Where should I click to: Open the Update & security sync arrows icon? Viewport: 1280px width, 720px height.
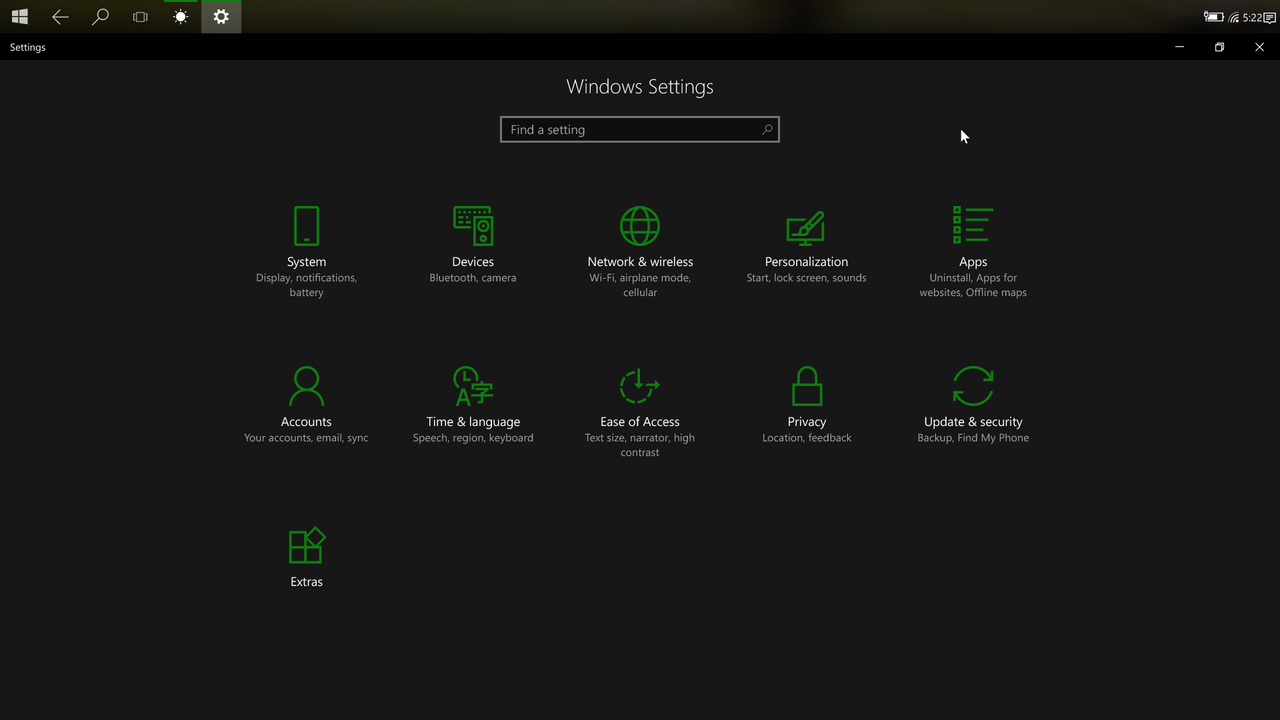point(973,386)
